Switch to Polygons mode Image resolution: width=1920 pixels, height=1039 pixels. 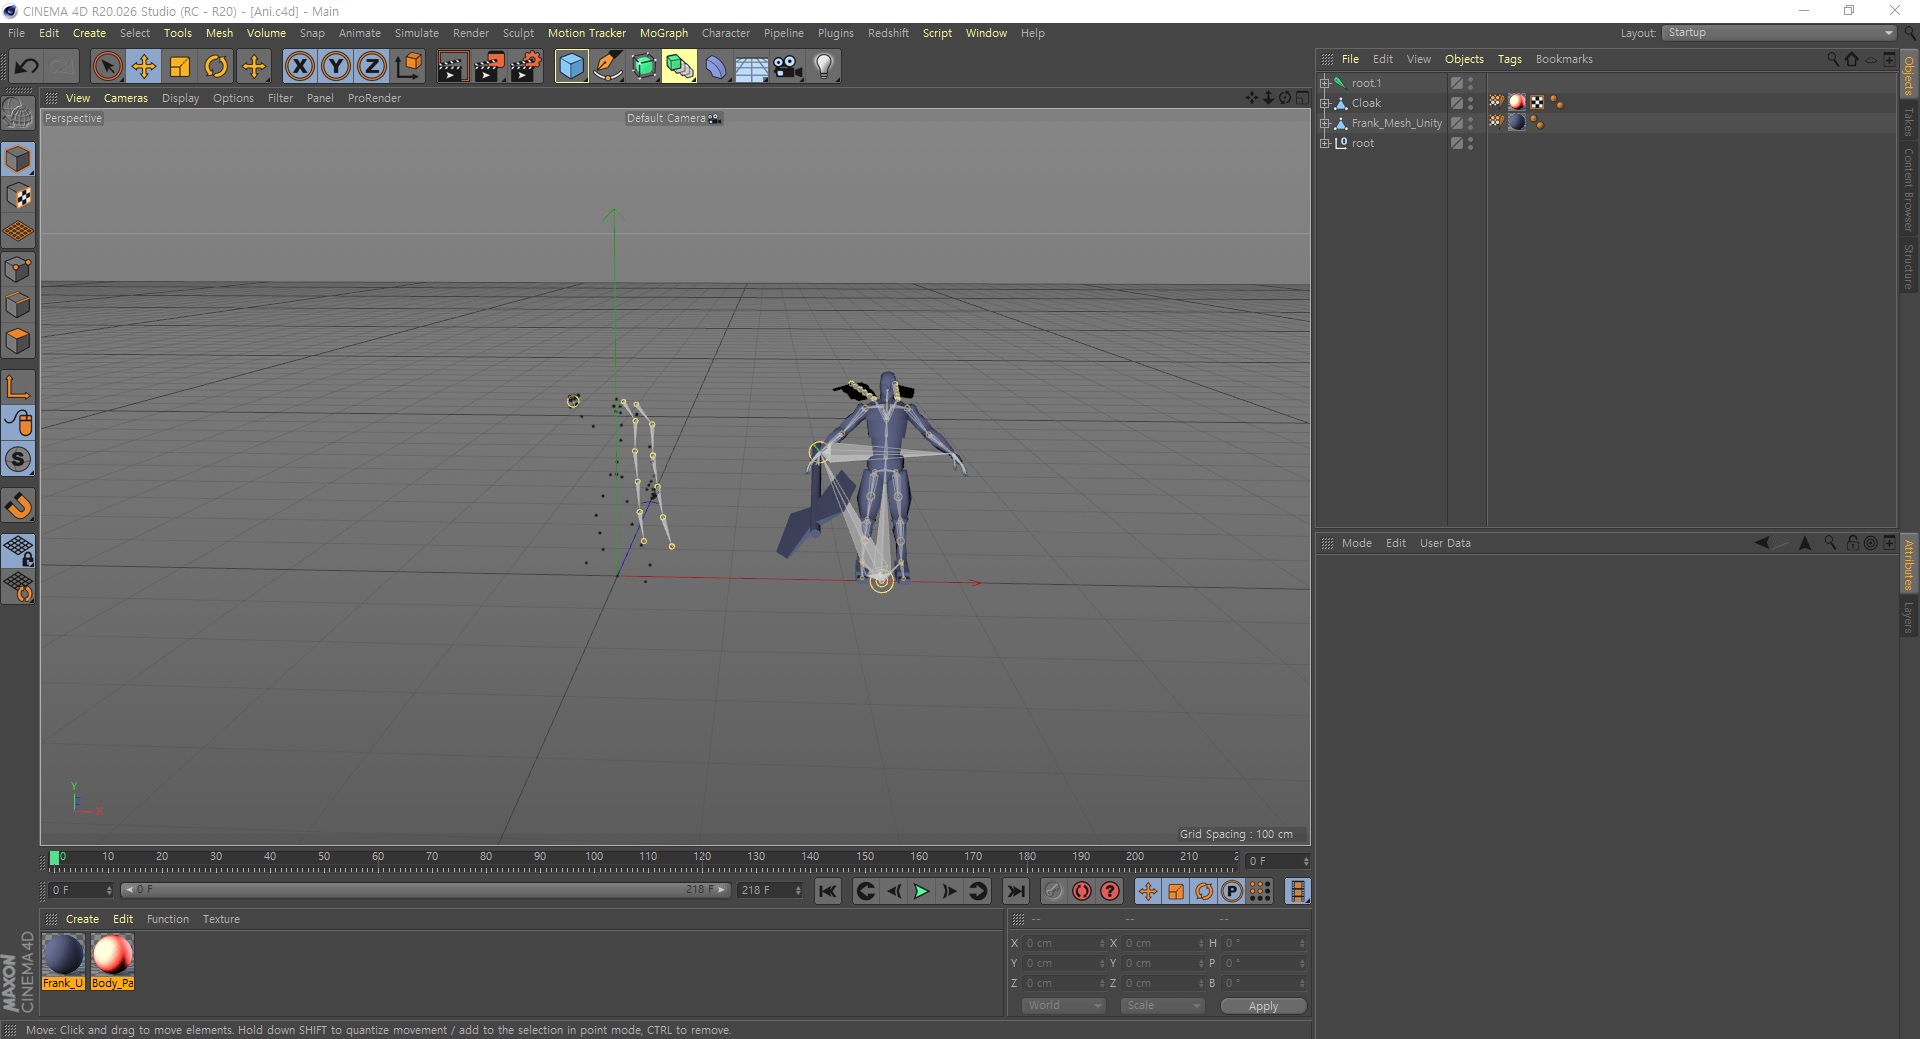point(18,341)
